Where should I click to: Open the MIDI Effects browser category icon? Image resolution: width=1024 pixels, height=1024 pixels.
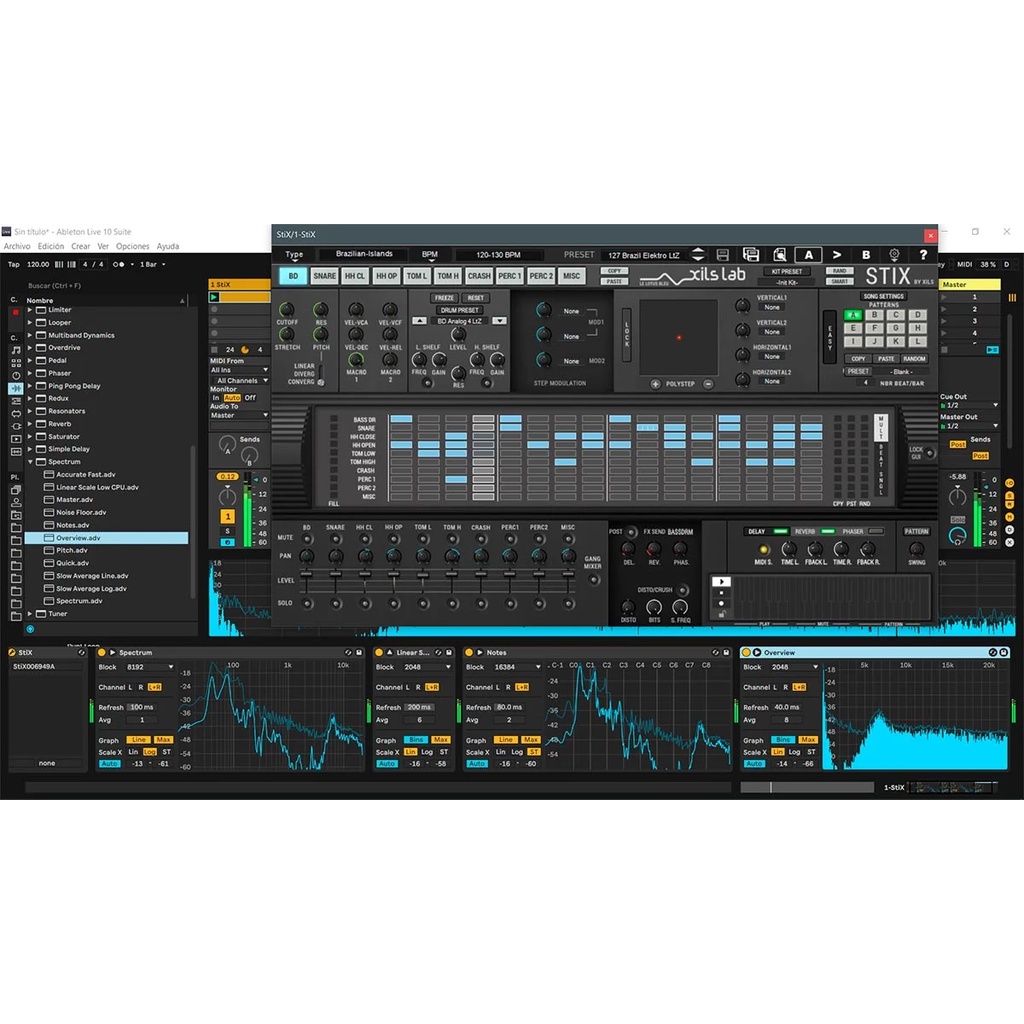(16, 400)
